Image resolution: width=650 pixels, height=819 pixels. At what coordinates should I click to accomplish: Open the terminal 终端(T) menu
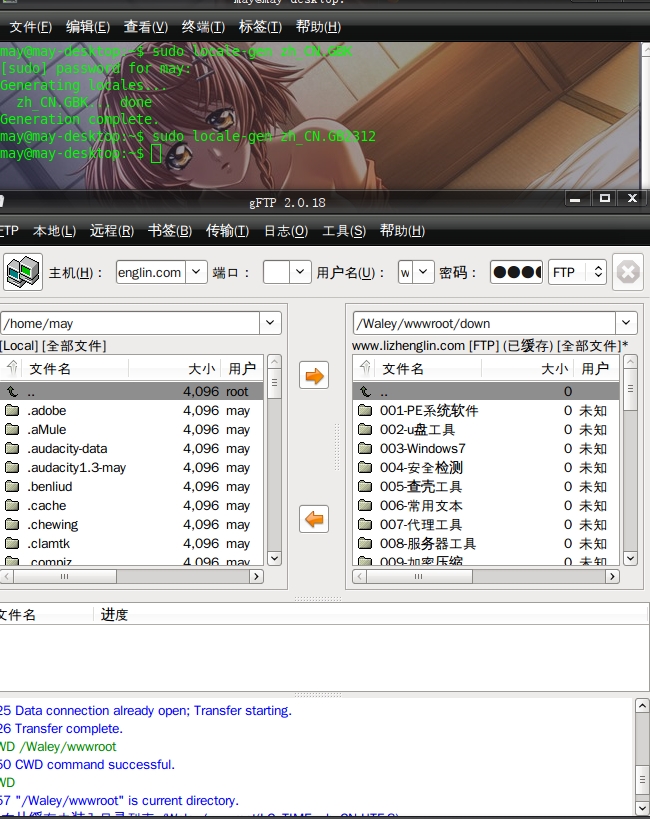click(x=203, y=27)
